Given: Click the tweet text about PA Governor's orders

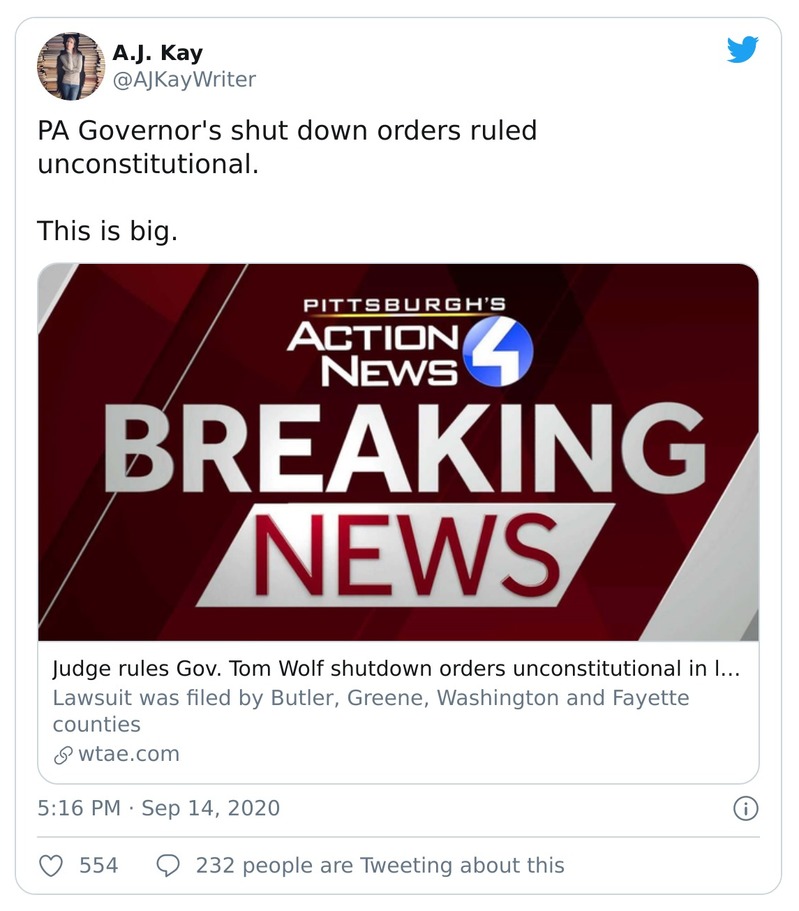Looking at the screenshot, I should [x=287, y=147].
